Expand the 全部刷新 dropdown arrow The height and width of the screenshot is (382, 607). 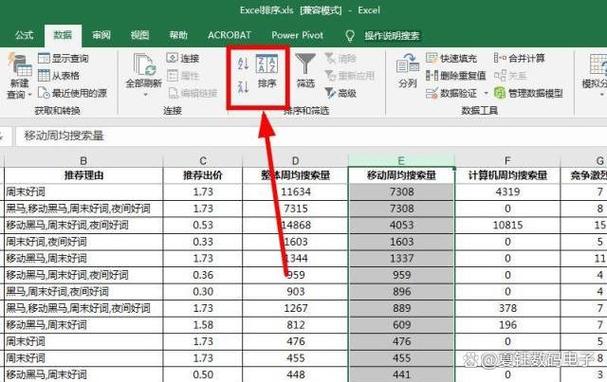coord(145,95)
